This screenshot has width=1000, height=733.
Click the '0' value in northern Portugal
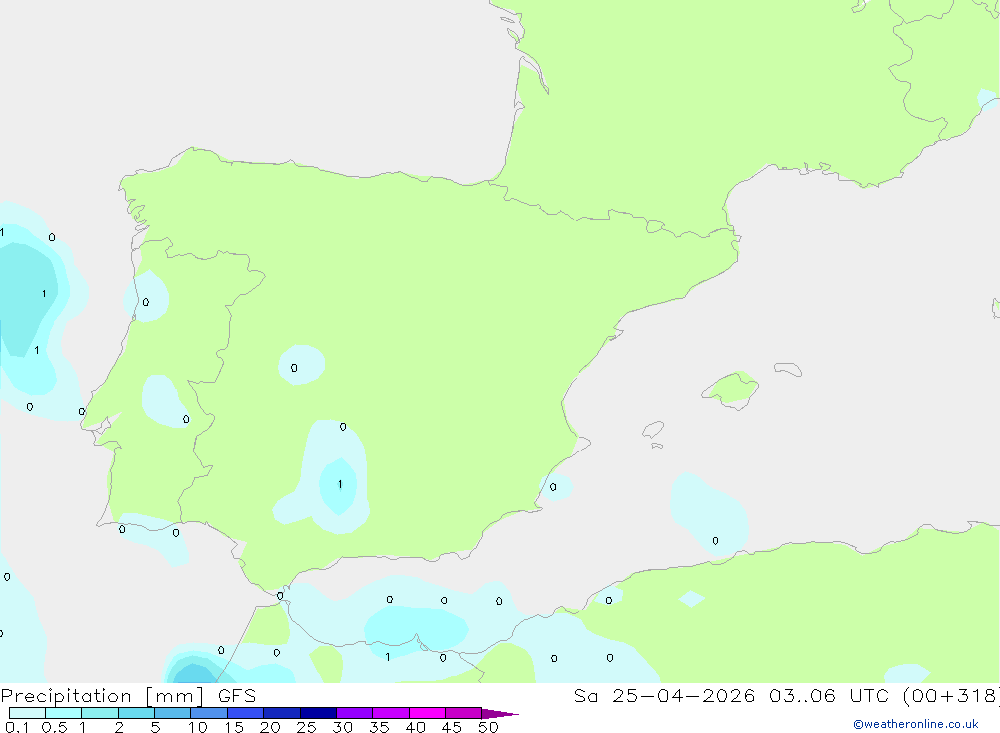coord(146,302)
